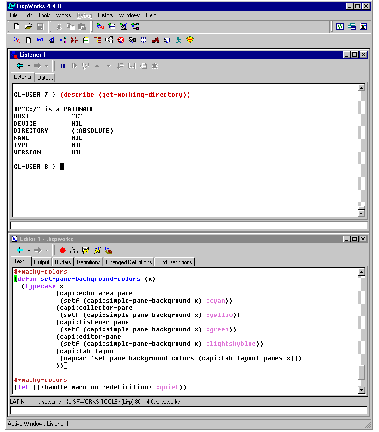Switch to the Changed Definitions tab in Editor
Viewport: 379px width, 432px height.
(x=128, y=262)
